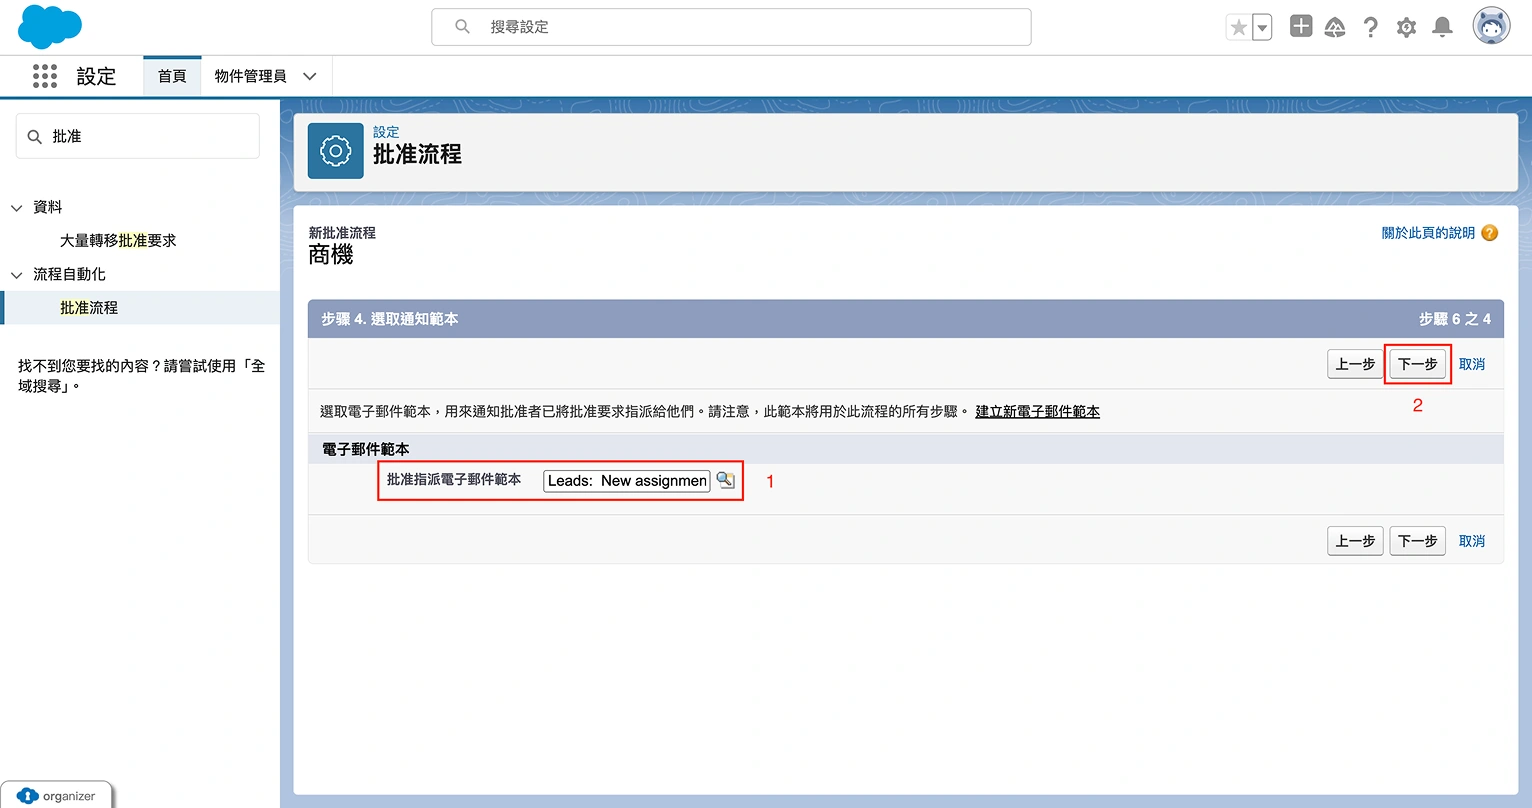Click the Salesforce cloud logo
This screenshot has height=808, width=1532.
[49, 26]
